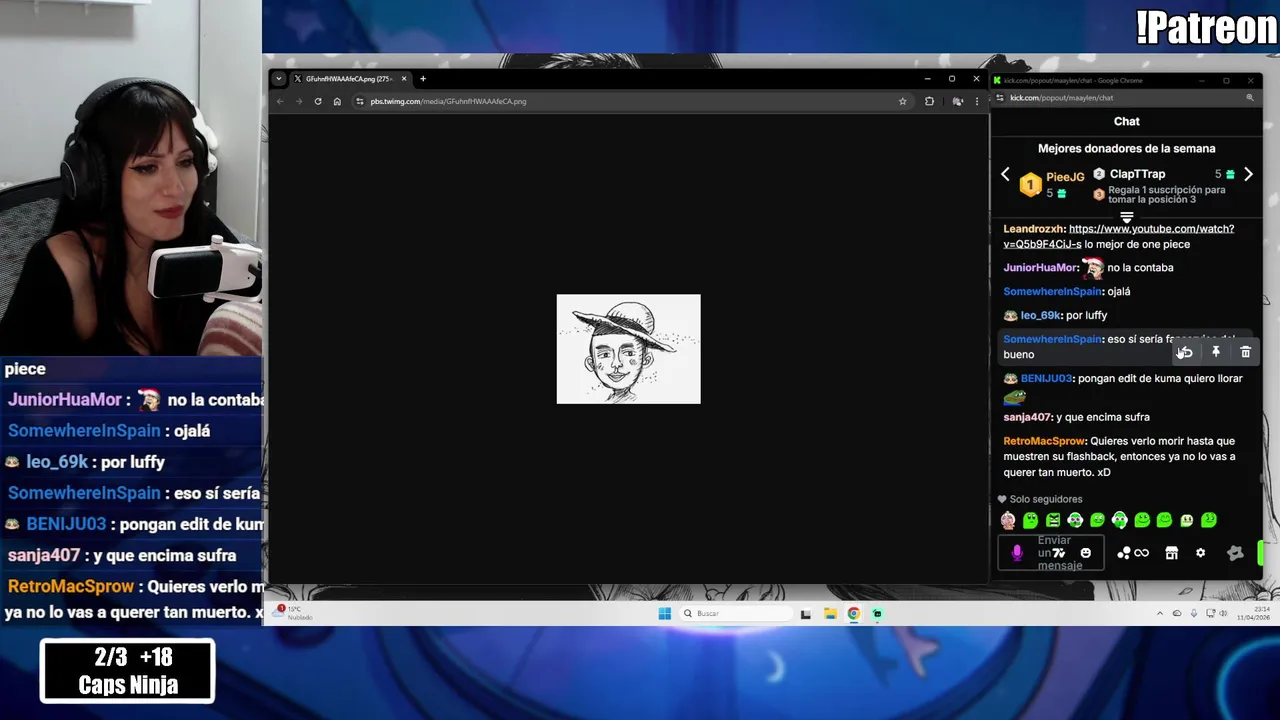The height and width of the screenshot is (720, 1280).
Task: Show previous top donors with left arrow
Action: click(x=1005, y=174)
